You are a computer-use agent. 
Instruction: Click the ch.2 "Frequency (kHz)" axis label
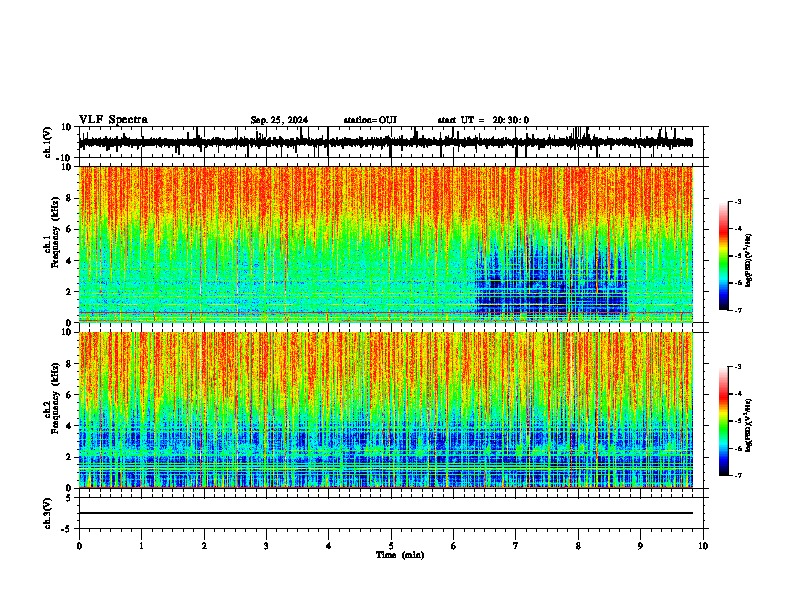point(55,398)
